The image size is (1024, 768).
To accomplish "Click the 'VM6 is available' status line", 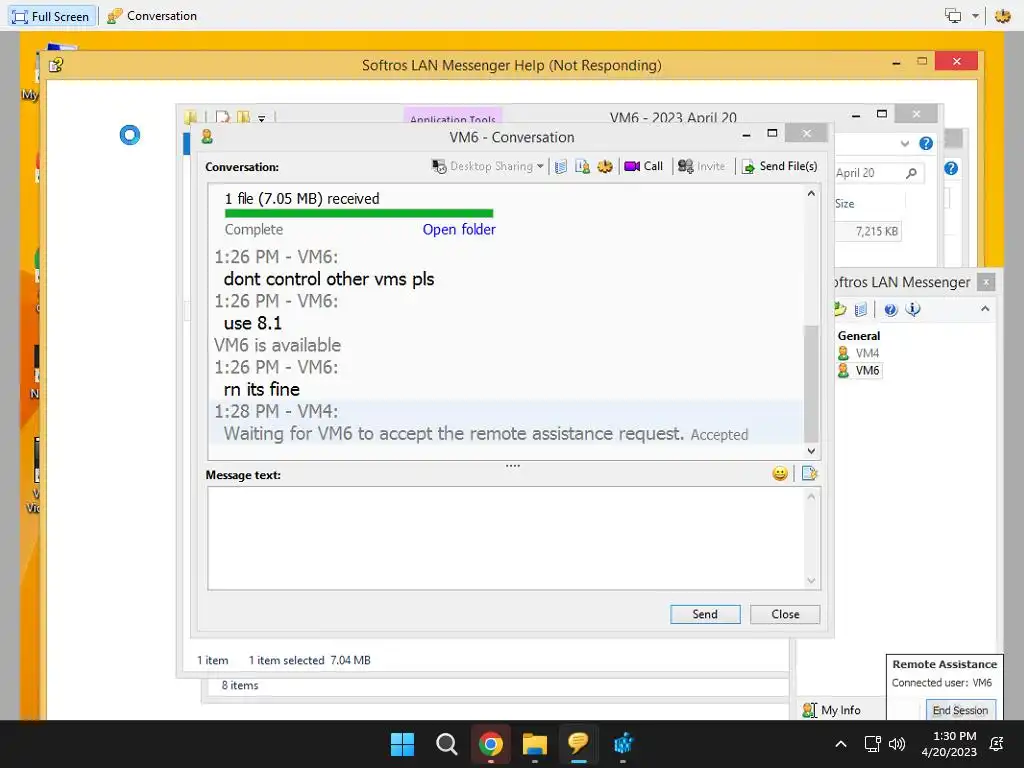I will pos(278,345).
